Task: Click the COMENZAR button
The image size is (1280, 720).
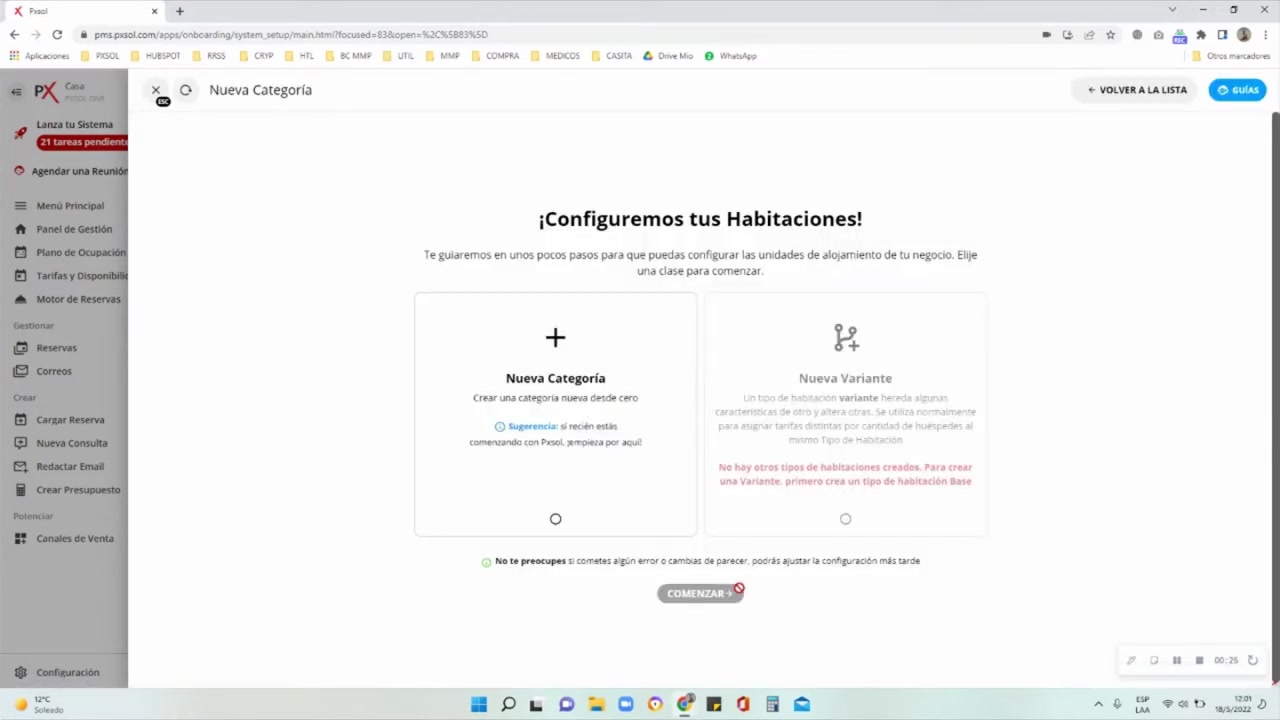Action: 698,593
